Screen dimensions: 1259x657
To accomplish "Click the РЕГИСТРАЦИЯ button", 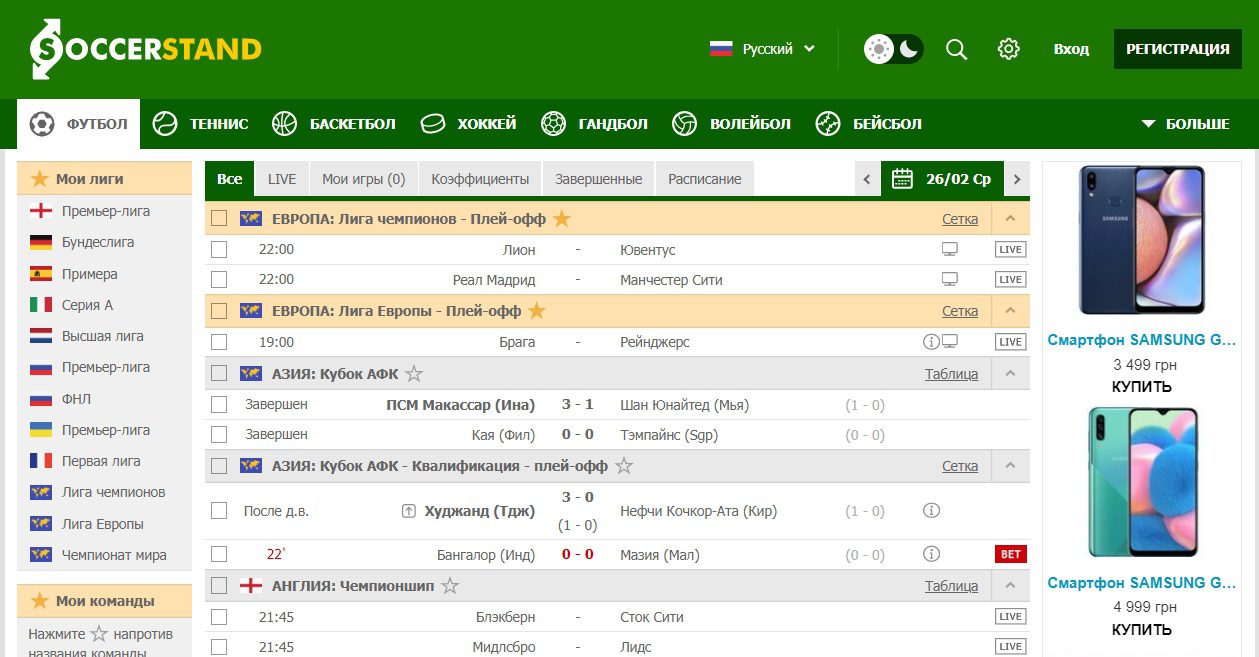I will tap(1177, 49).
